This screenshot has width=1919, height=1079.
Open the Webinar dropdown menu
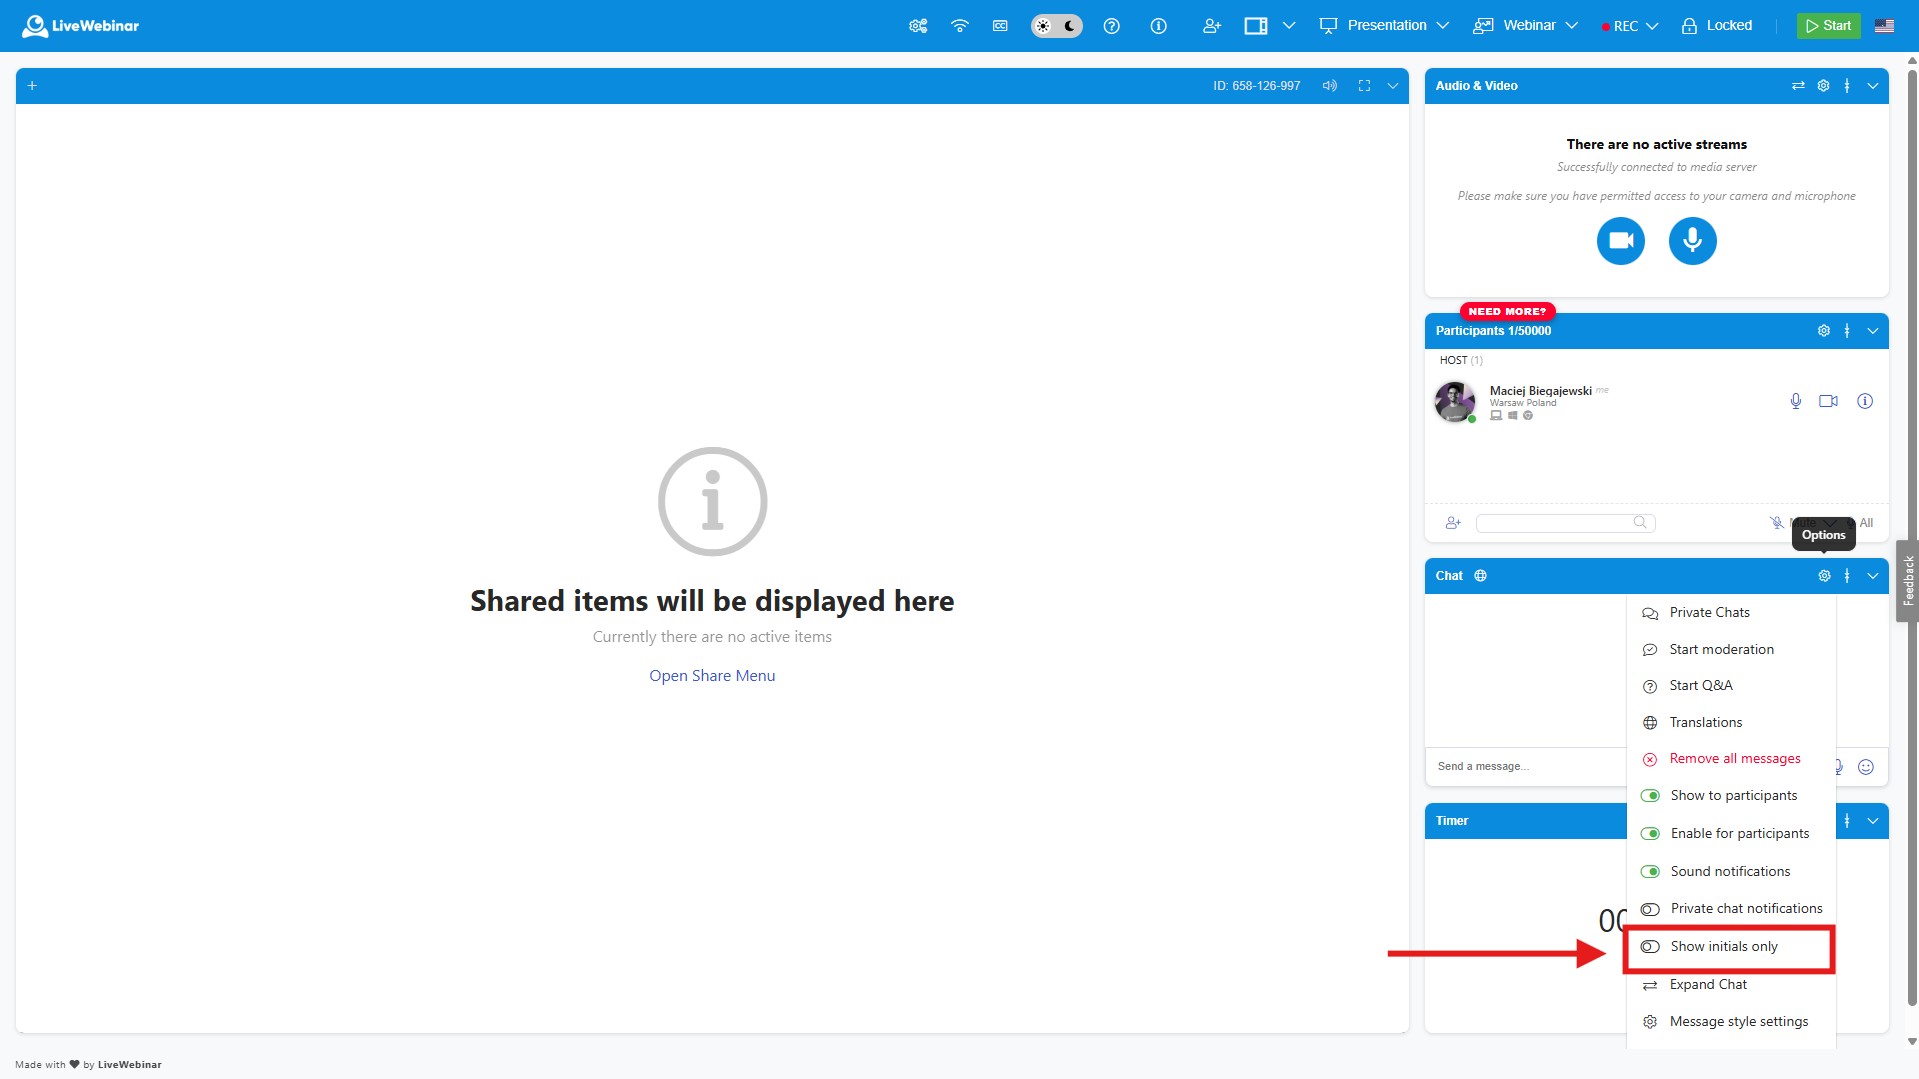(x=1525, y=26)
